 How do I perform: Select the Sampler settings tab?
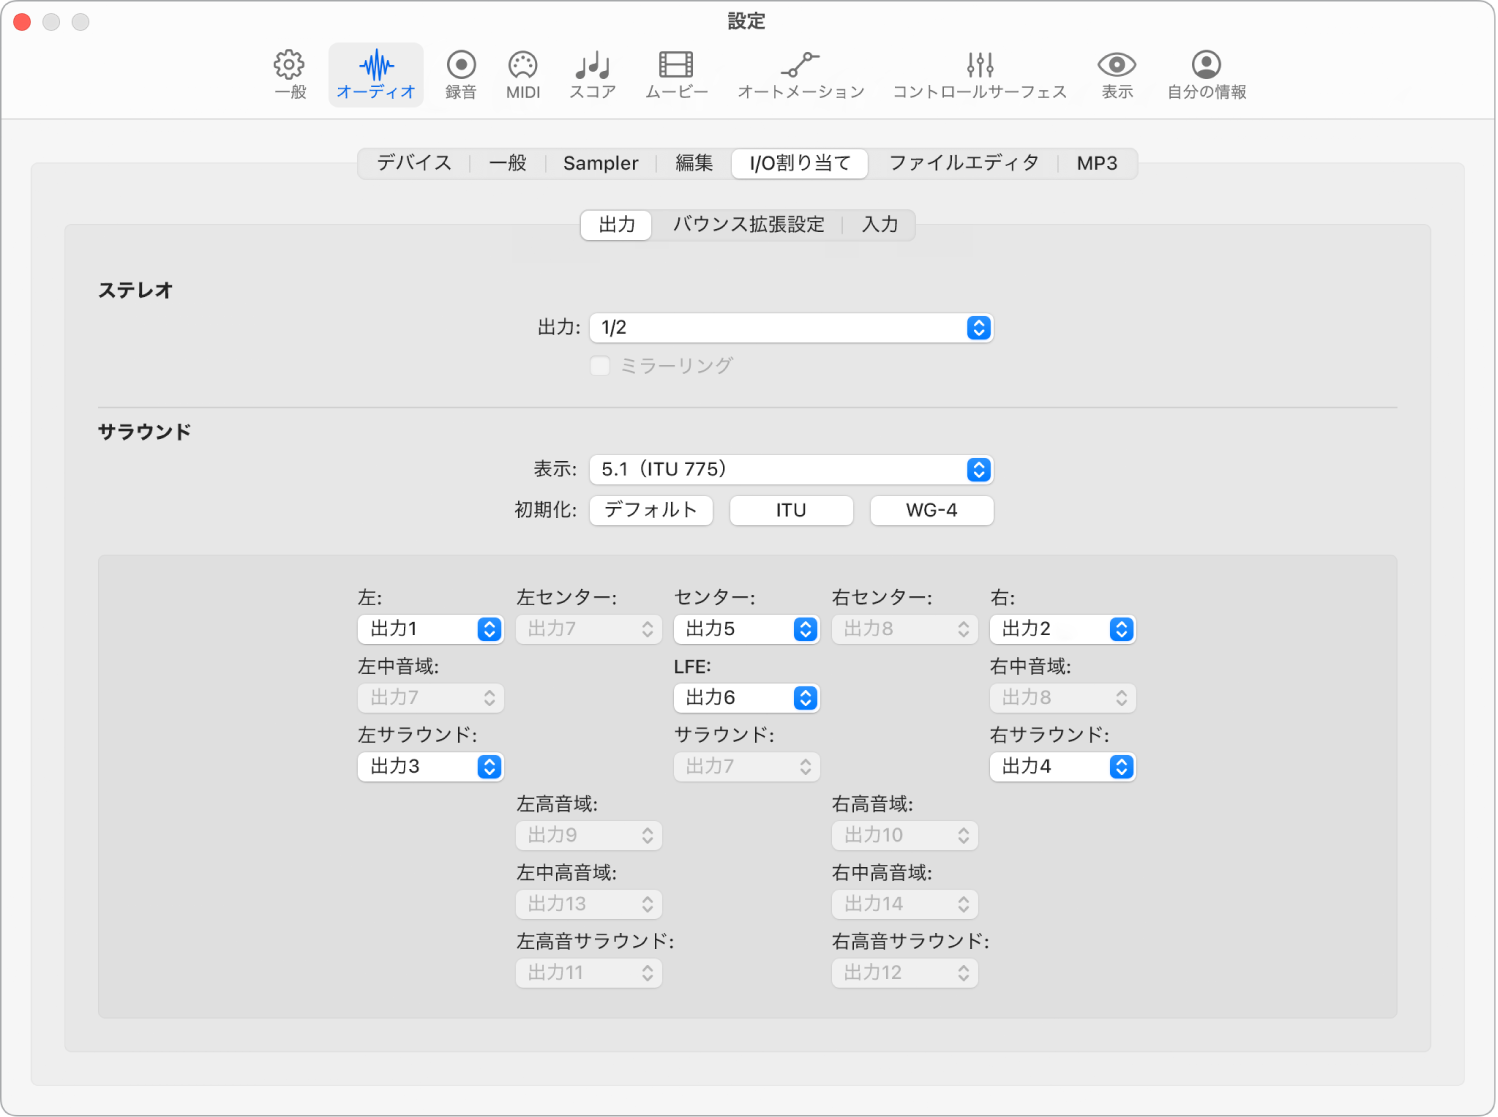tap(600, 163)
